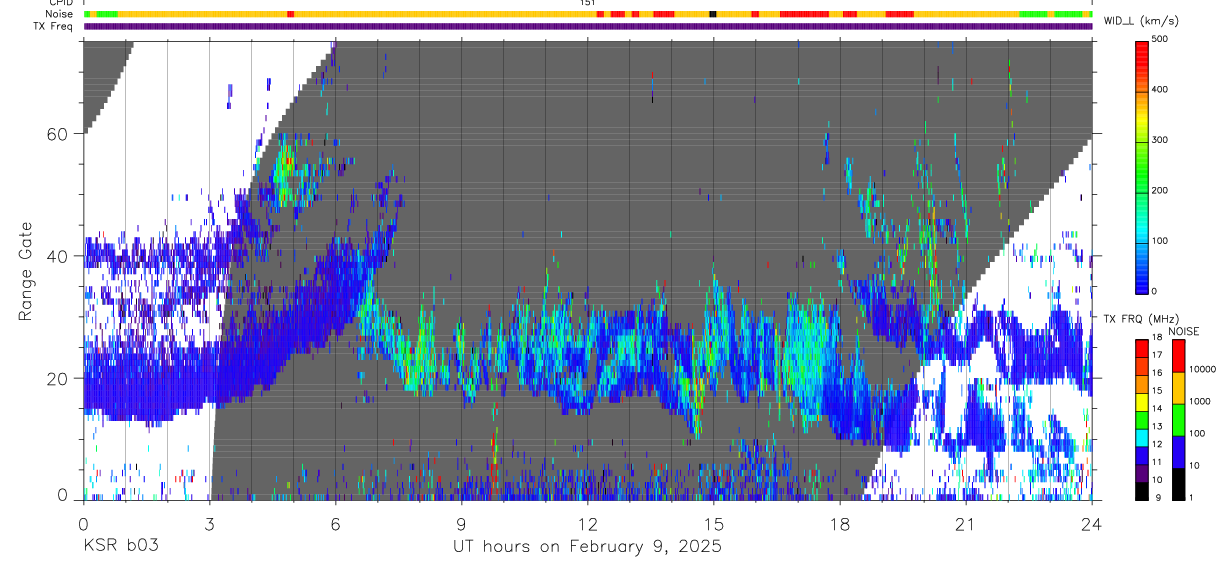Pick the cyan swatch in TX FRQ legend
Screen dimensions: 1228x567
(x=1141, y=436)
